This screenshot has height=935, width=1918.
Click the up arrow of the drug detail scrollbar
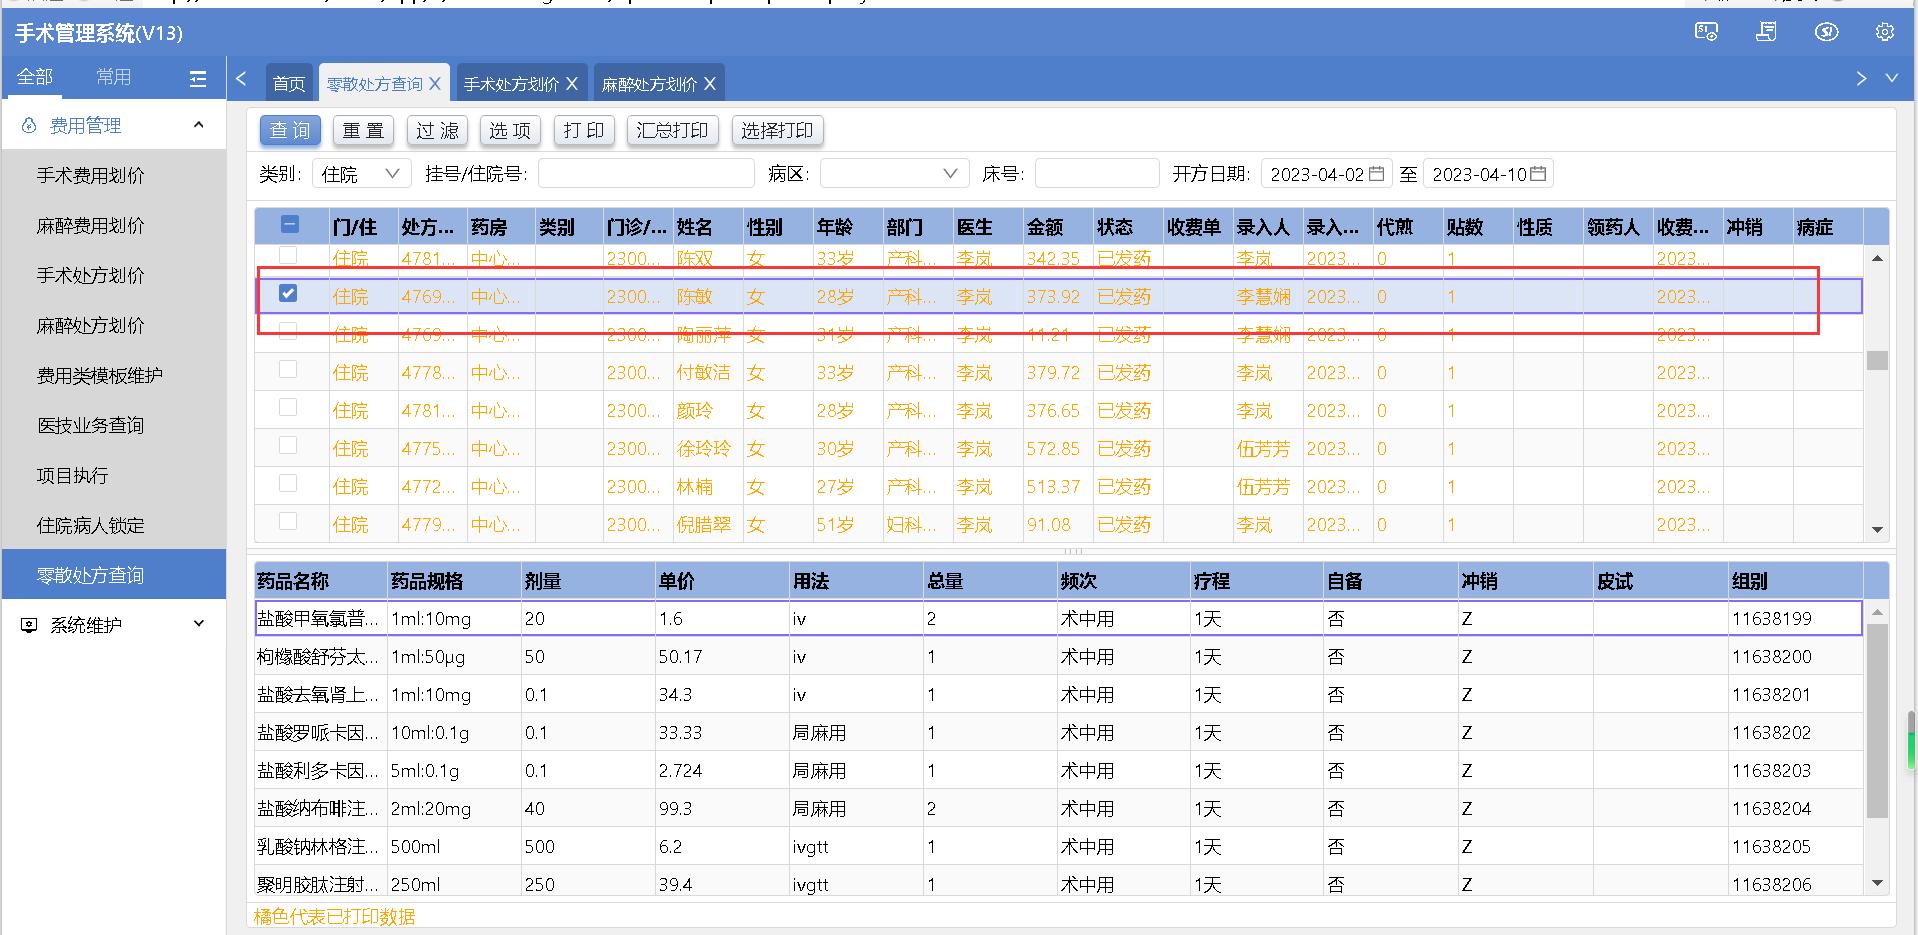tap(1877, 612)
